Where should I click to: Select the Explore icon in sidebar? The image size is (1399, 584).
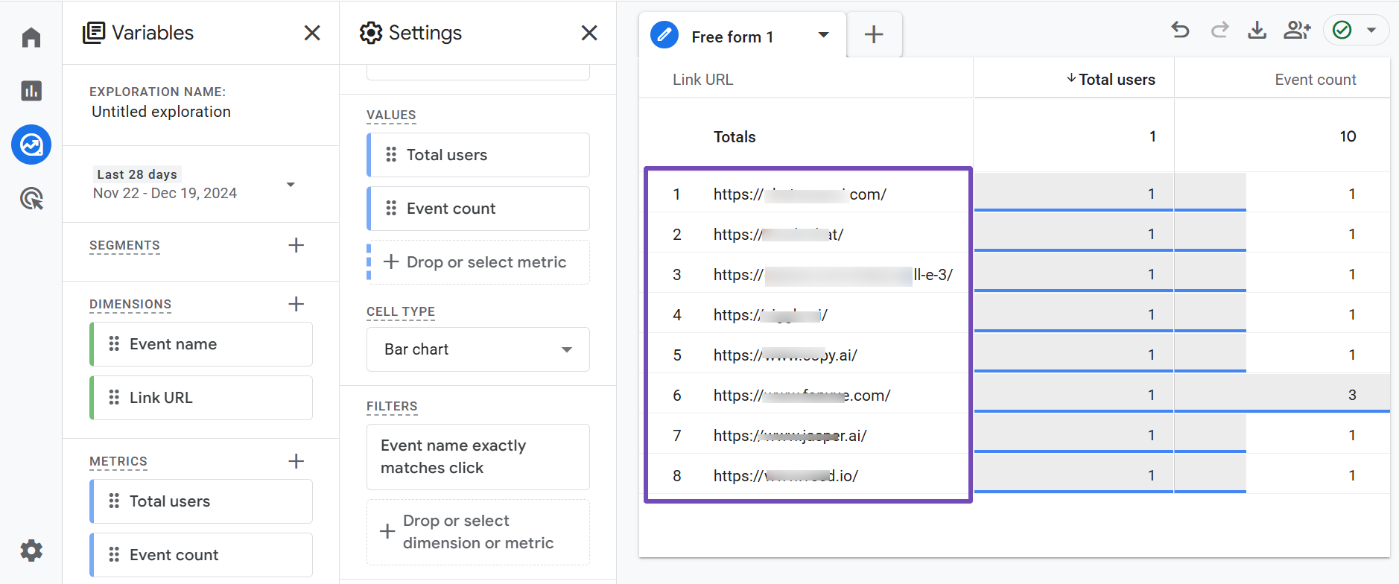[31, 145]
